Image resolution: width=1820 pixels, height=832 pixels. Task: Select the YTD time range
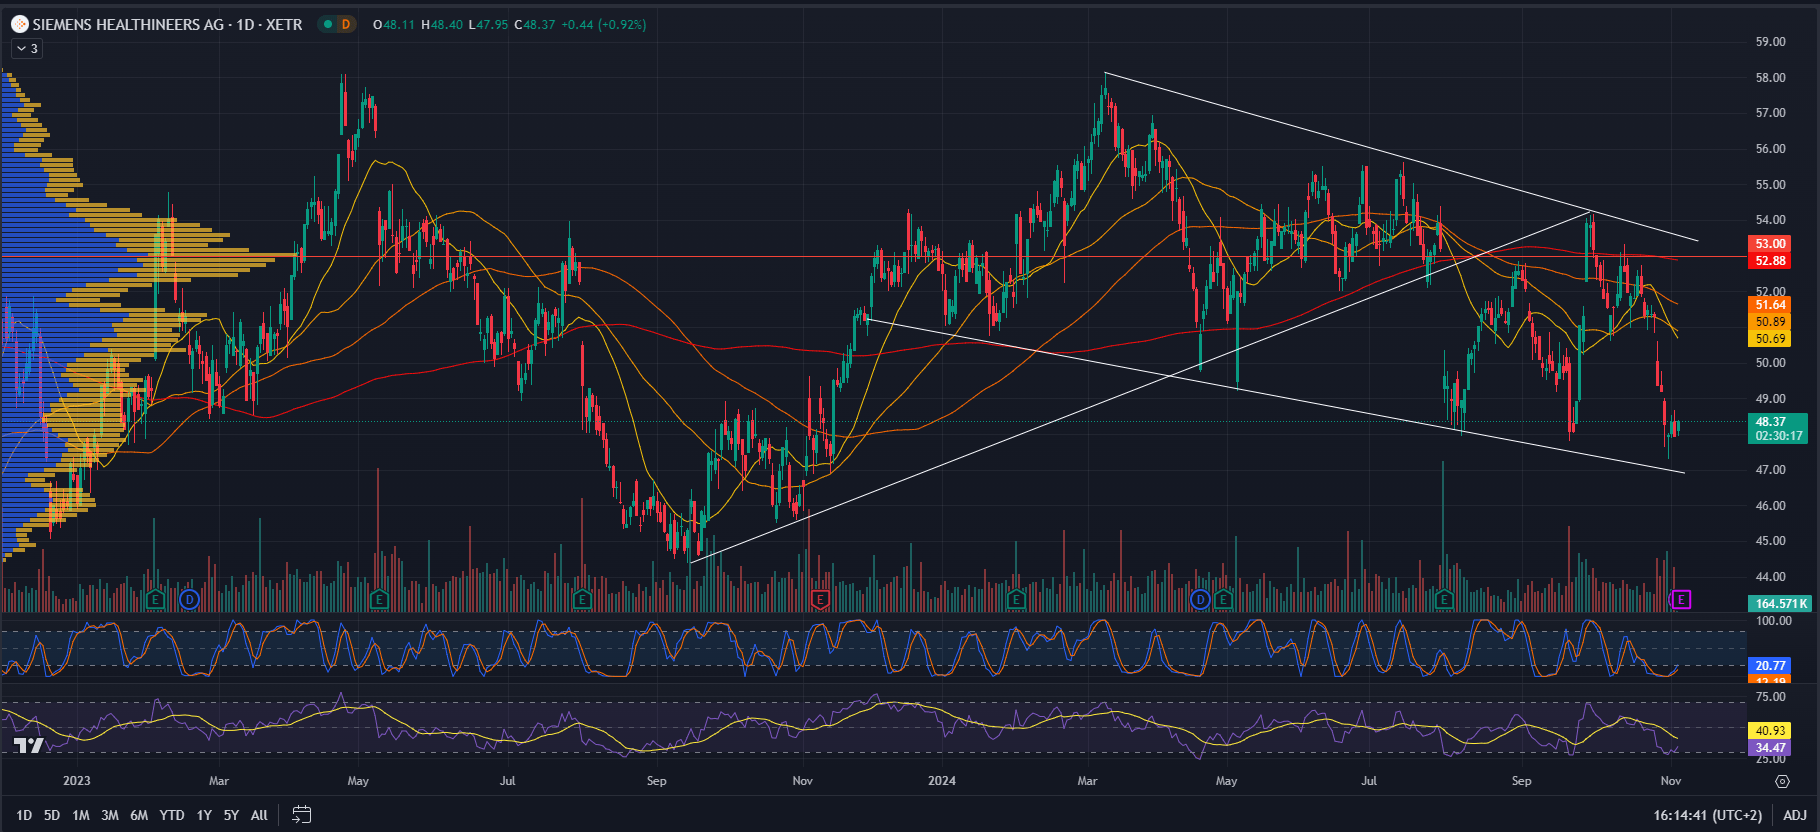coord(172,815)
